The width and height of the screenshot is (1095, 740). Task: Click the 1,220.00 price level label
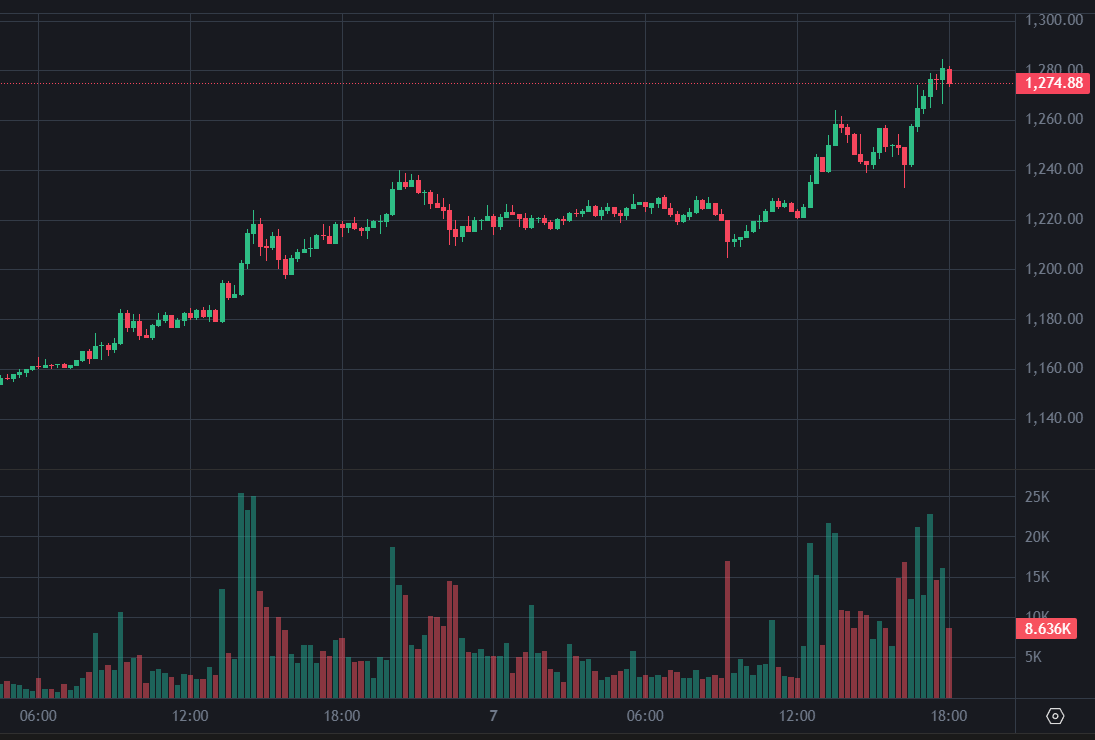[x=1055, y=219]
